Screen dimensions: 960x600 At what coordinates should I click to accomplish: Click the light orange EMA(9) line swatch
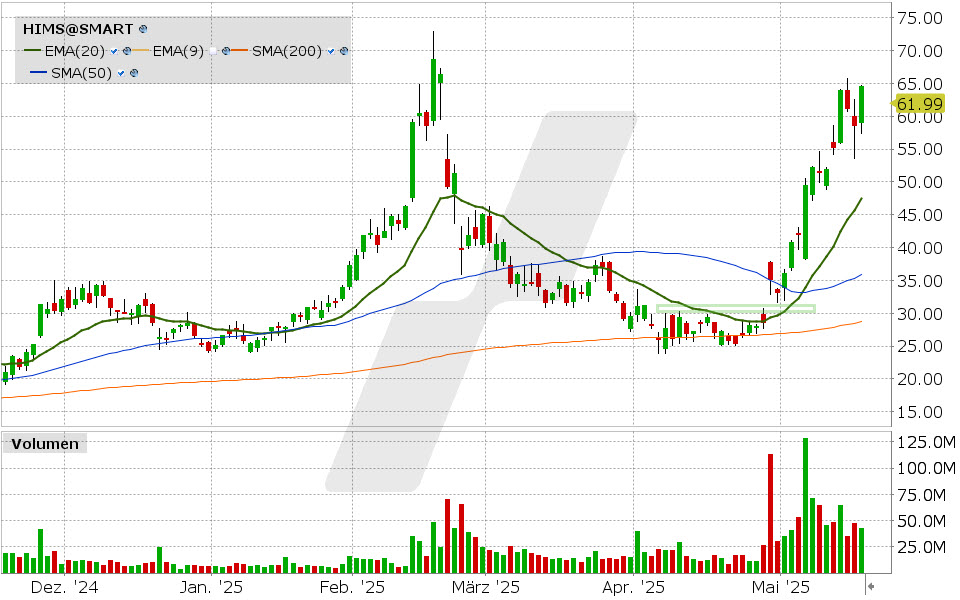pos(140,50)
